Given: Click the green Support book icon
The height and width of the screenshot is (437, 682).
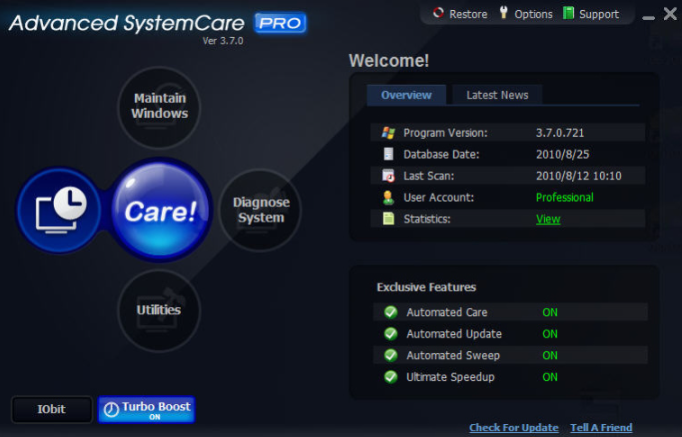Looking at the screenshot, I should [x=568, y=13].
